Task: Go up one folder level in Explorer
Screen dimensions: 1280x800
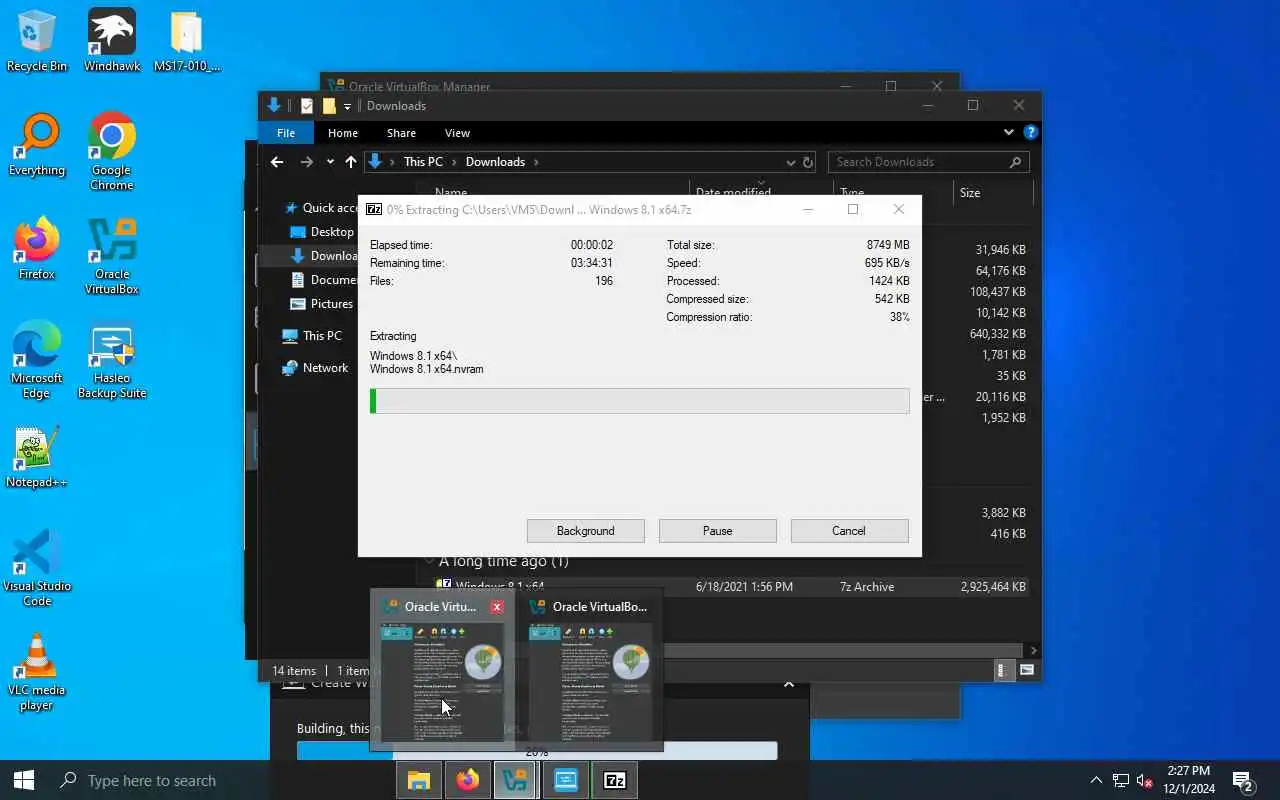Action: (x=351, y=162)
